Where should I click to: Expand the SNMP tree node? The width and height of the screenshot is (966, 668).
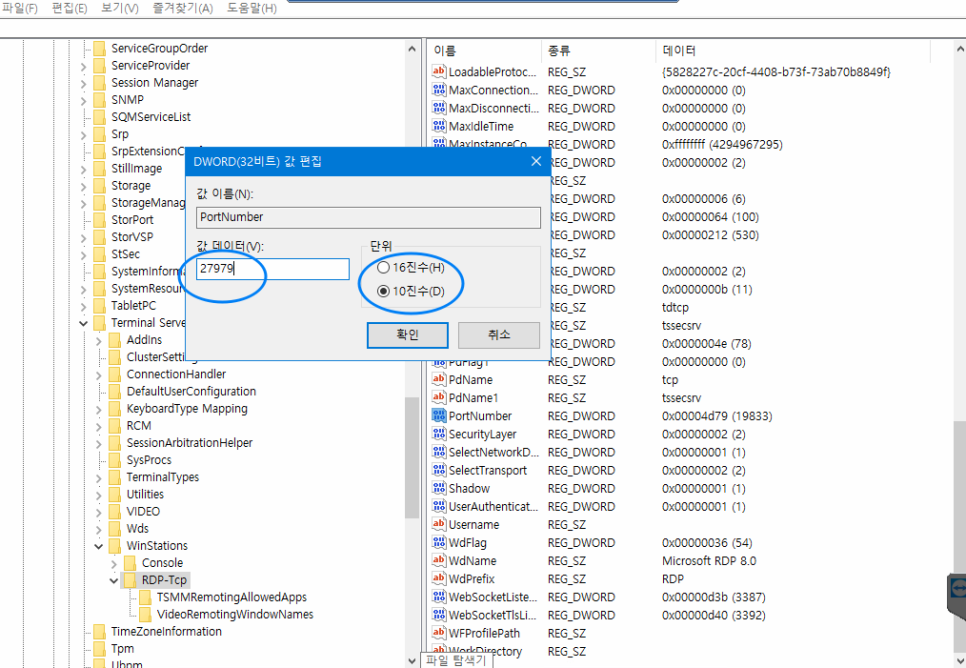(x=84, y=100)
